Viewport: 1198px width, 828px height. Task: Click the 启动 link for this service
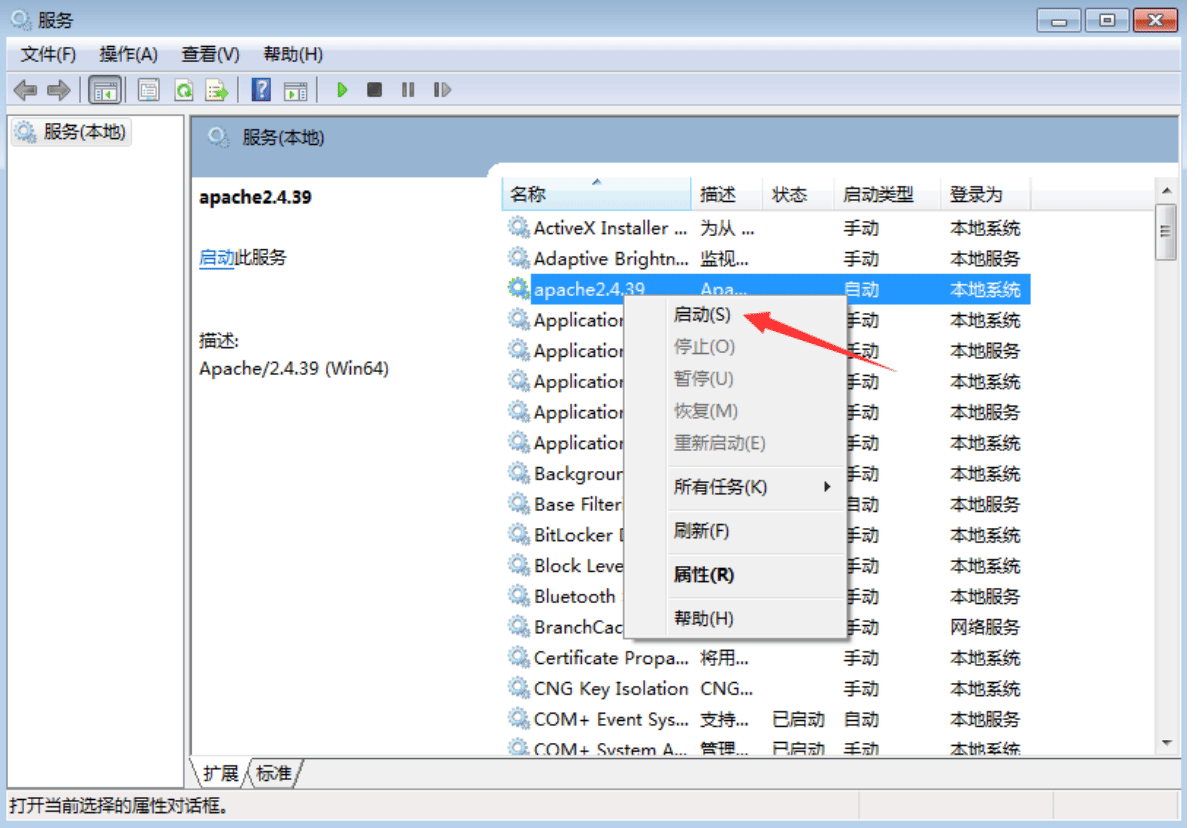point(216,257)
